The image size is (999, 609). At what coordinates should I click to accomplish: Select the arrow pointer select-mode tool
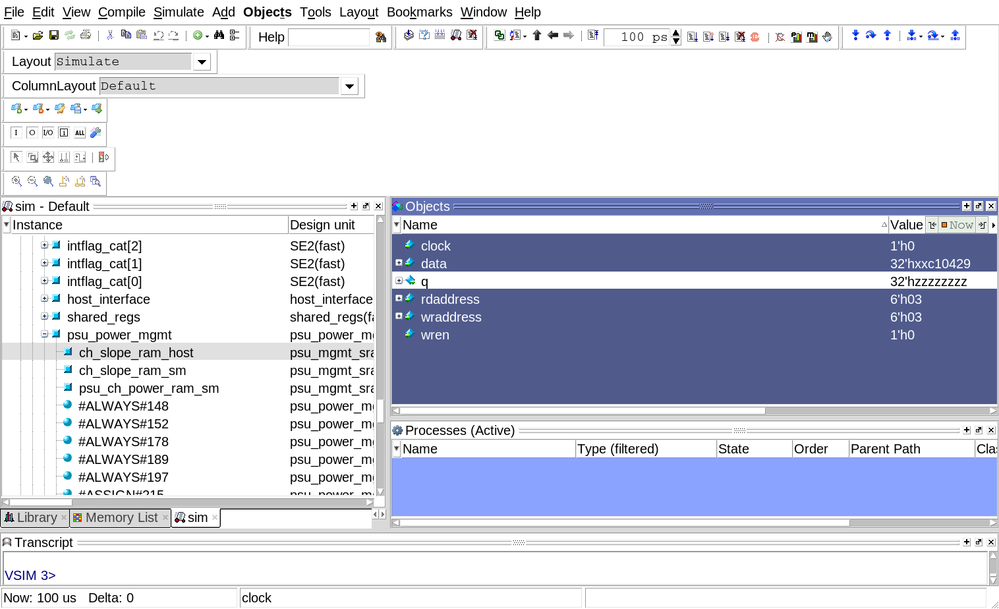click(16, 157)
